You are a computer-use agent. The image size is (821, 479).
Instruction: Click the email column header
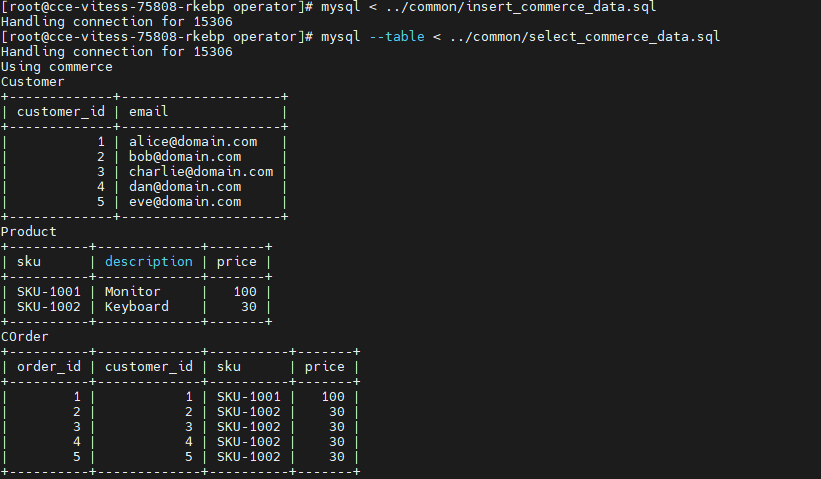149,112
